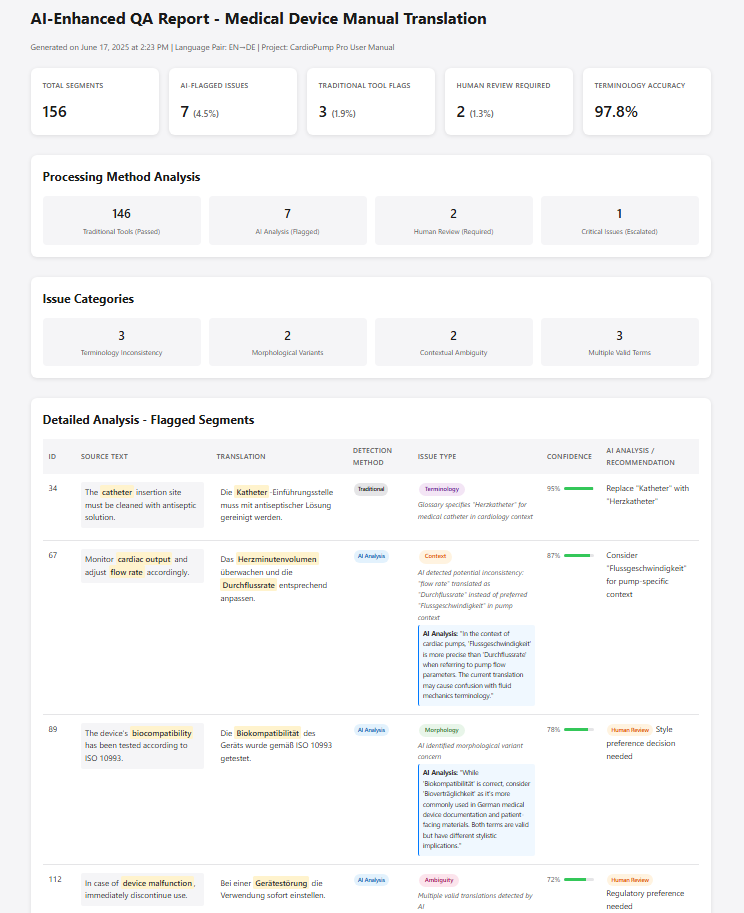
Task: Click highlighted term 'Gerätestörung'
Action: click(x=281, y=883)
